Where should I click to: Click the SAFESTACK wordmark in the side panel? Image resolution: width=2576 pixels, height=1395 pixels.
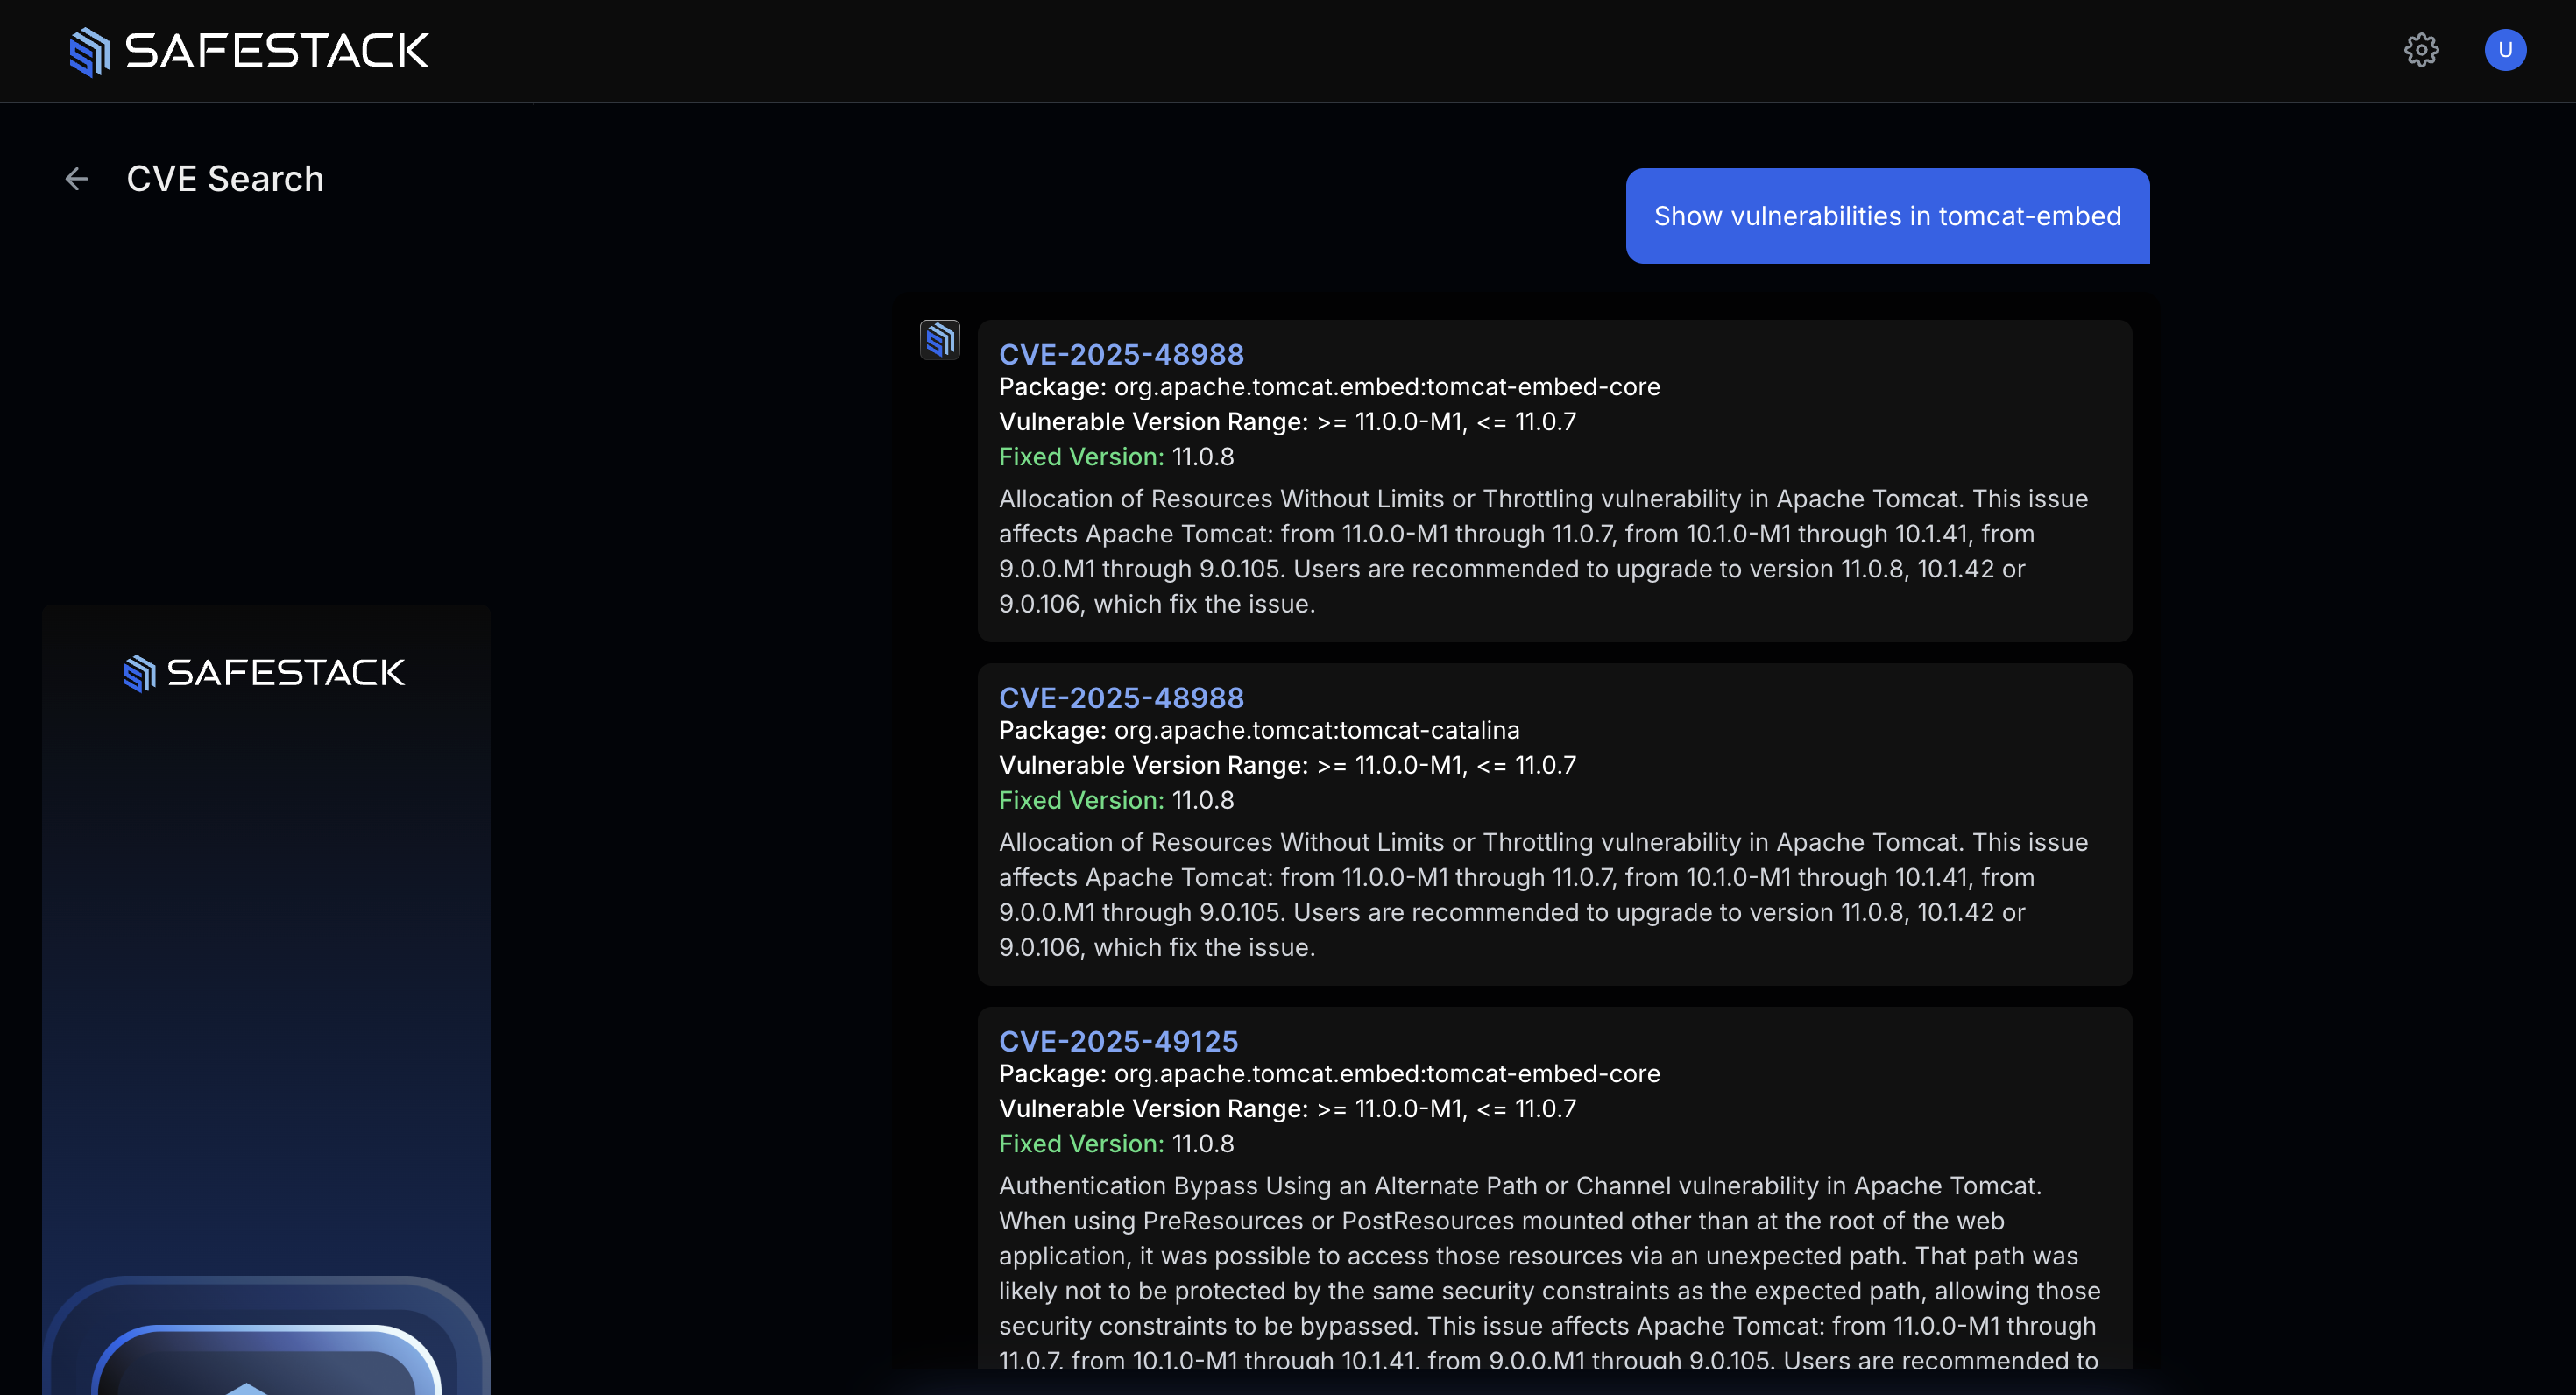tap(286, 673)
